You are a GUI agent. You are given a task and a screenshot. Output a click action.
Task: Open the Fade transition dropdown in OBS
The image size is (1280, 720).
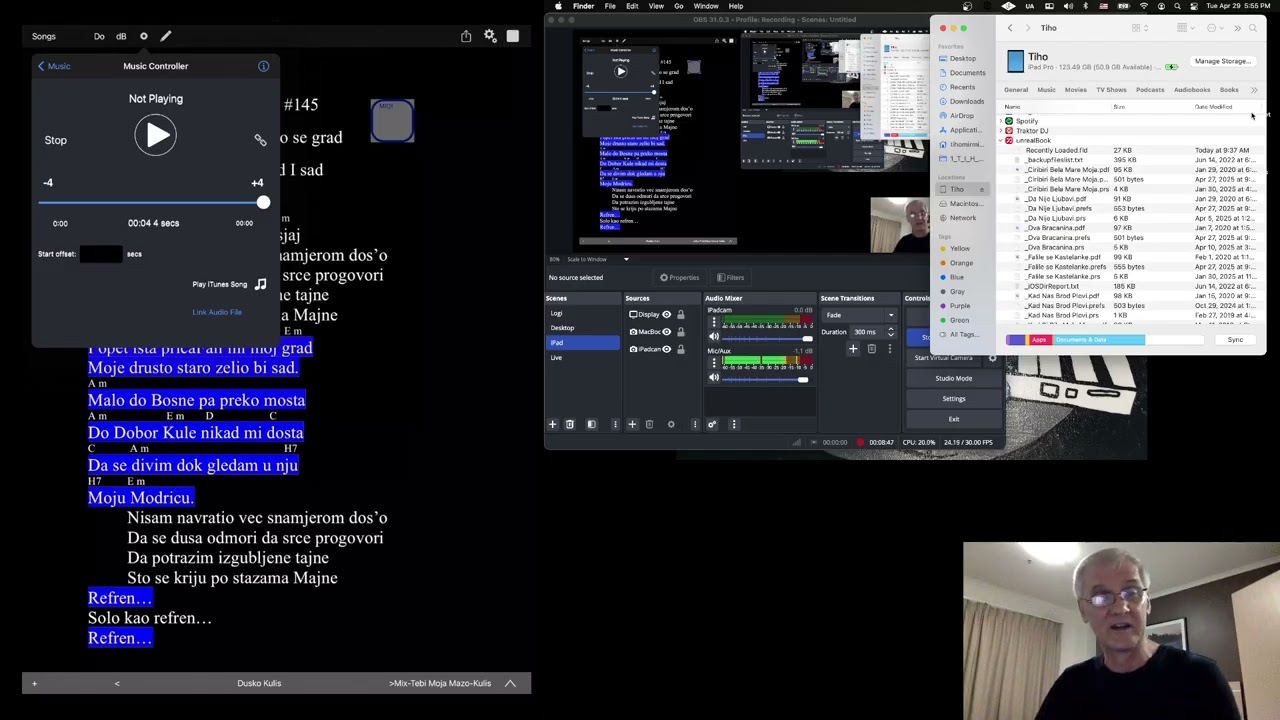pos(859,315)
